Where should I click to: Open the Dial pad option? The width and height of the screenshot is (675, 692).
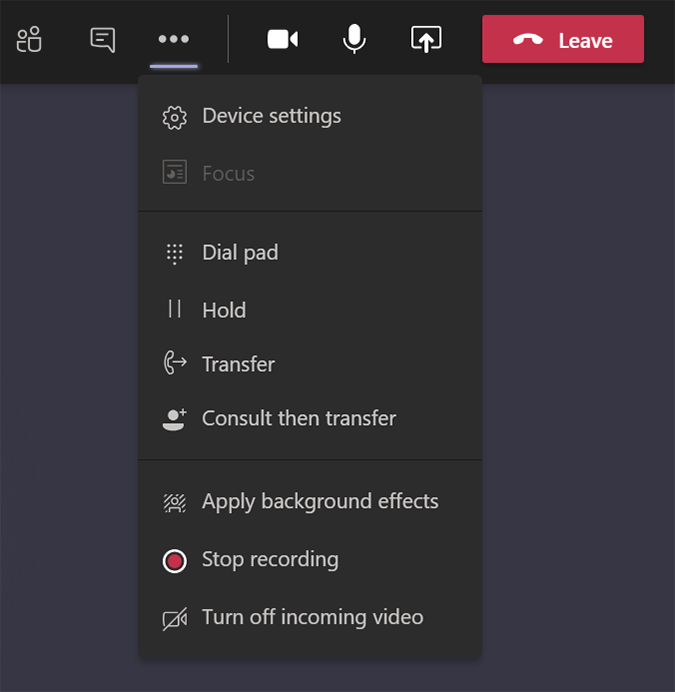[x=240, y=253]
